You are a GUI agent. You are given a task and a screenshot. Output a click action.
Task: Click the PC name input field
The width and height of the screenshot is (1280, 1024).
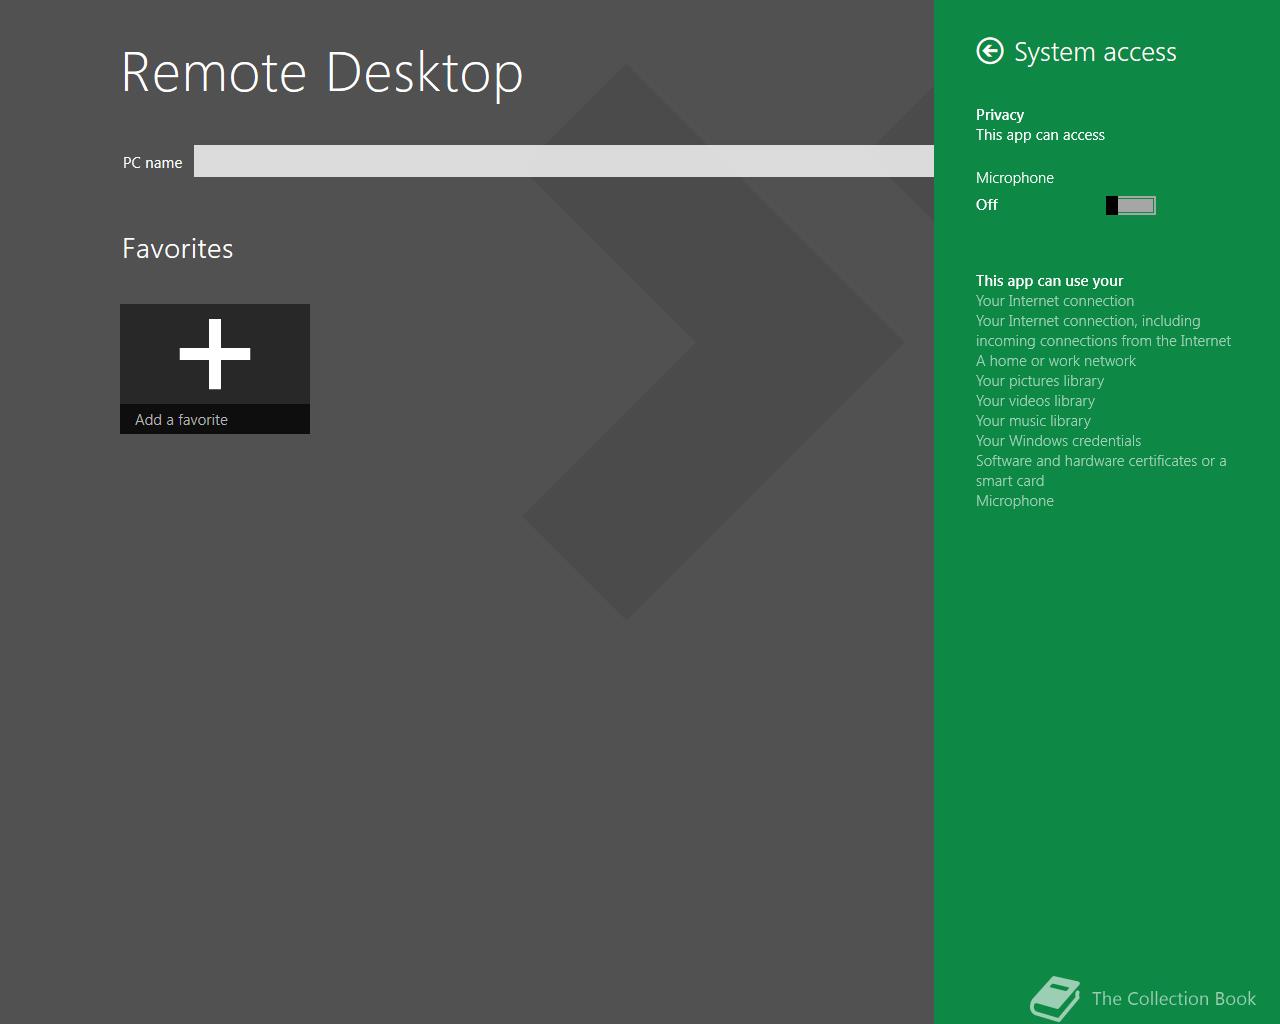(564, 161)
